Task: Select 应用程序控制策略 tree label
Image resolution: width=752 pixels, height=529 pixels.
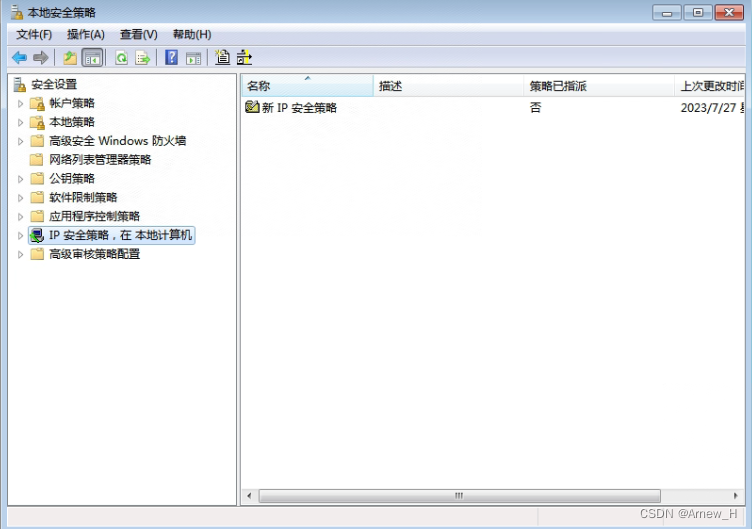Action: pyautogui.click(x=94, y=216)
